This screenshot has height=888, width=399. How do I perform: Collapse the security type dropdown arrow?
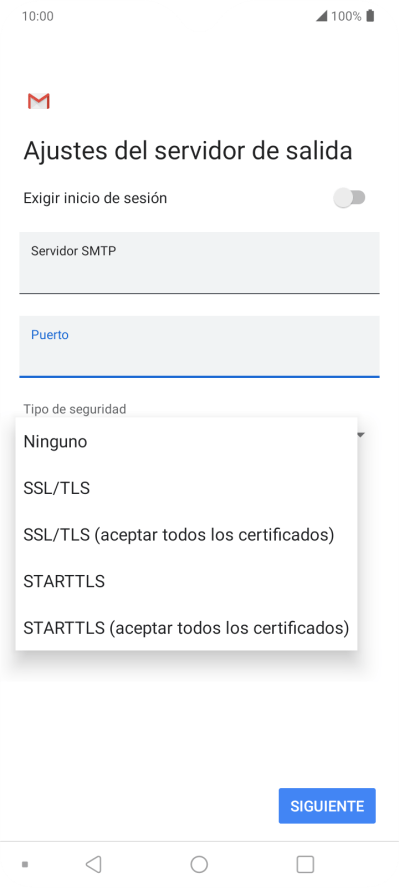click(361, 435)
